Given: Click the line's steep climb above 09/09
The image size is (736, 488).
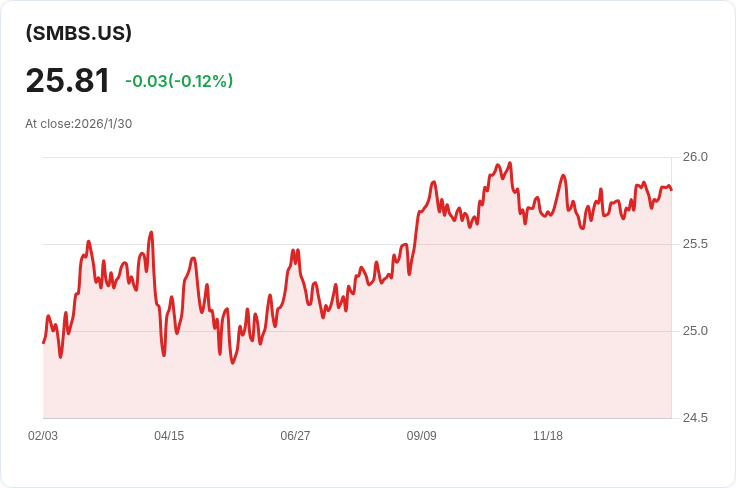Looking at the screenshot, I should point(415,235).
